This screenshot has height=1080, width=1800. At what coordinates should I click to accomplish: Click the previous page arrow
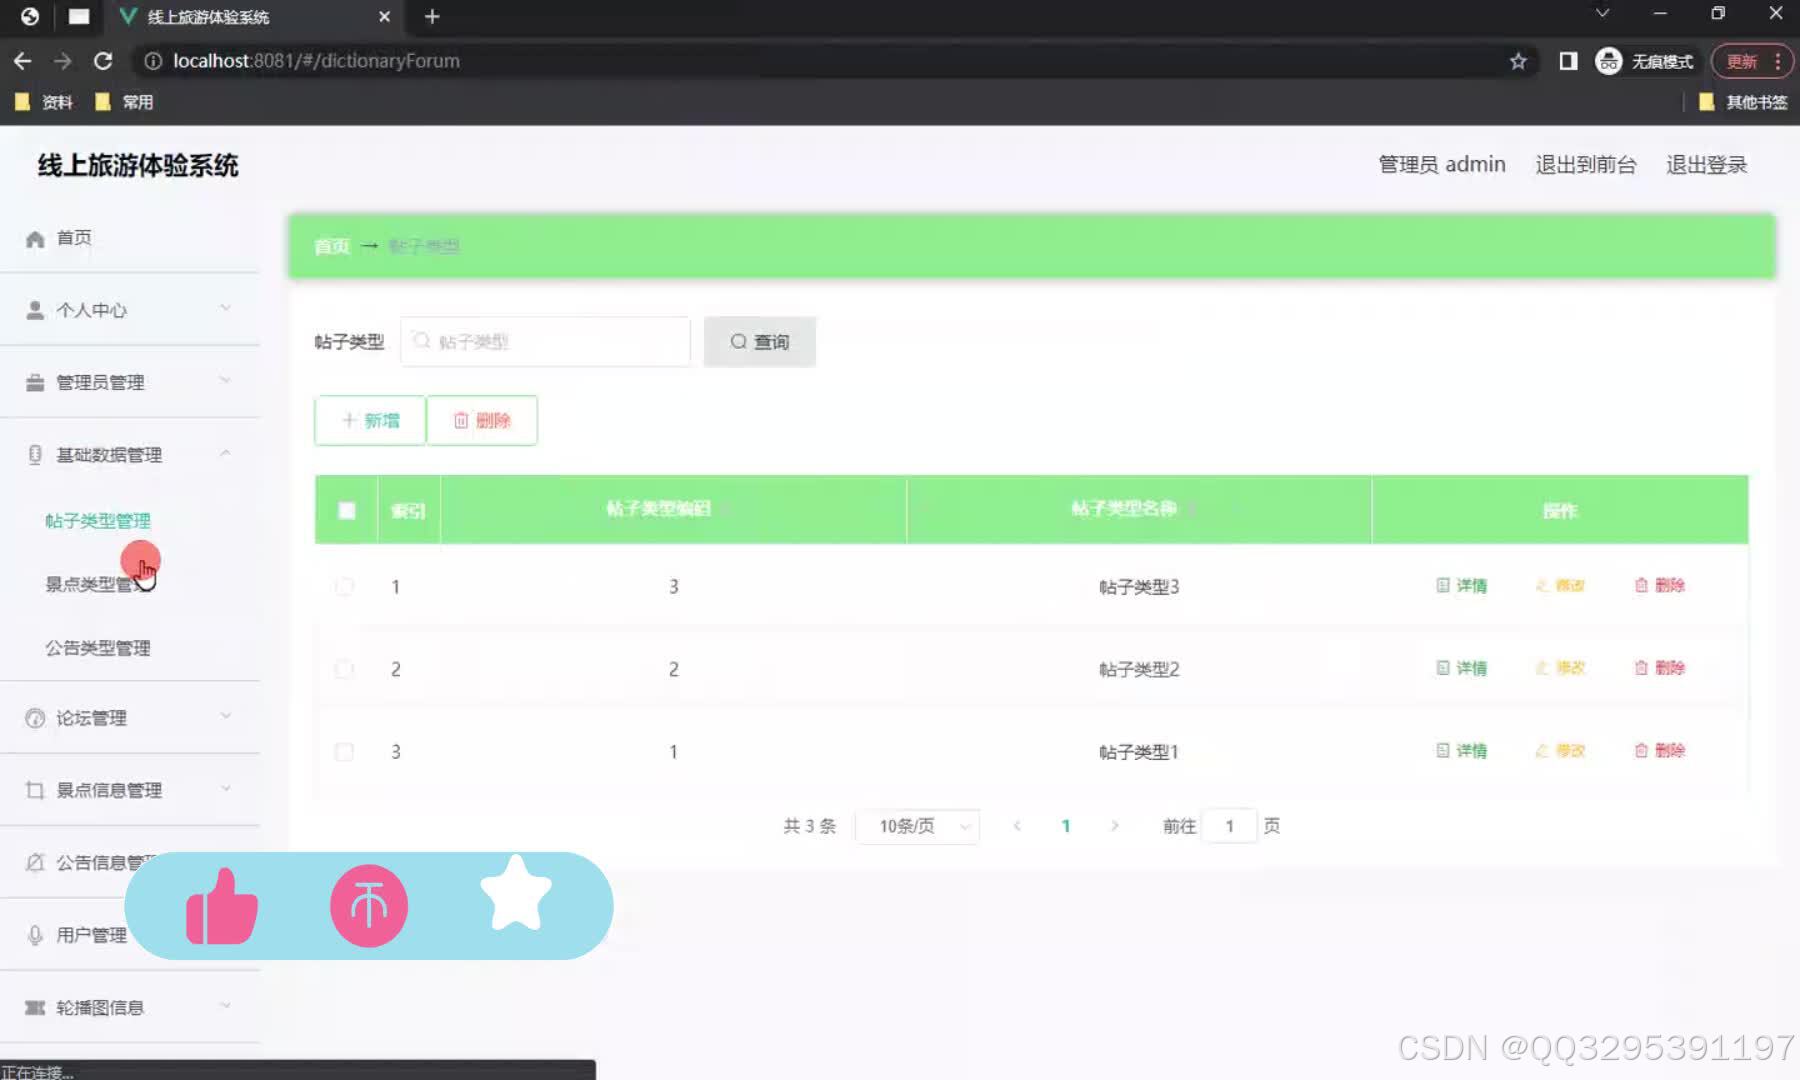1017,826
